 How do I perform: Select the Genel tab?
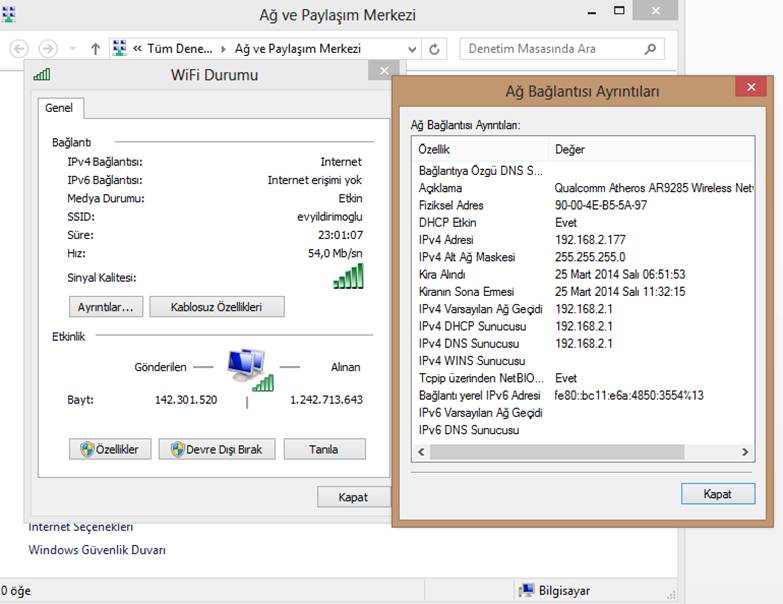[59, 108]
